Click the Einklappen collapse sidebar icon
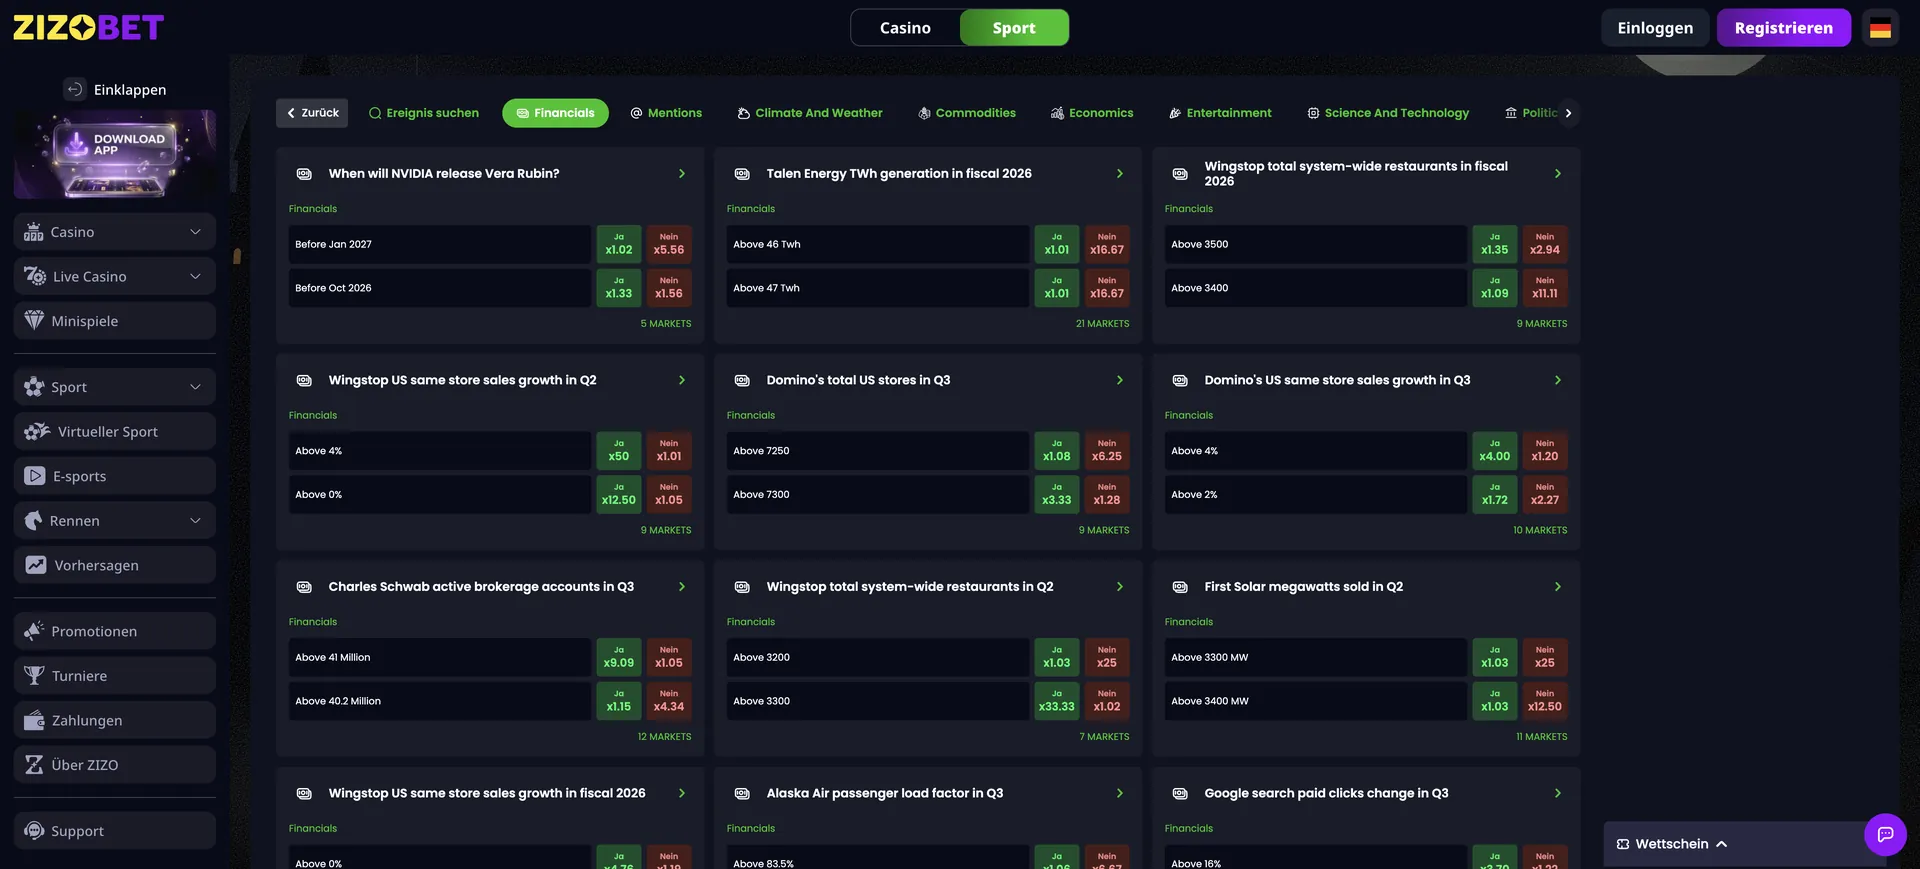Screen dimensions: 1920x869 click(x=75, y=90)
